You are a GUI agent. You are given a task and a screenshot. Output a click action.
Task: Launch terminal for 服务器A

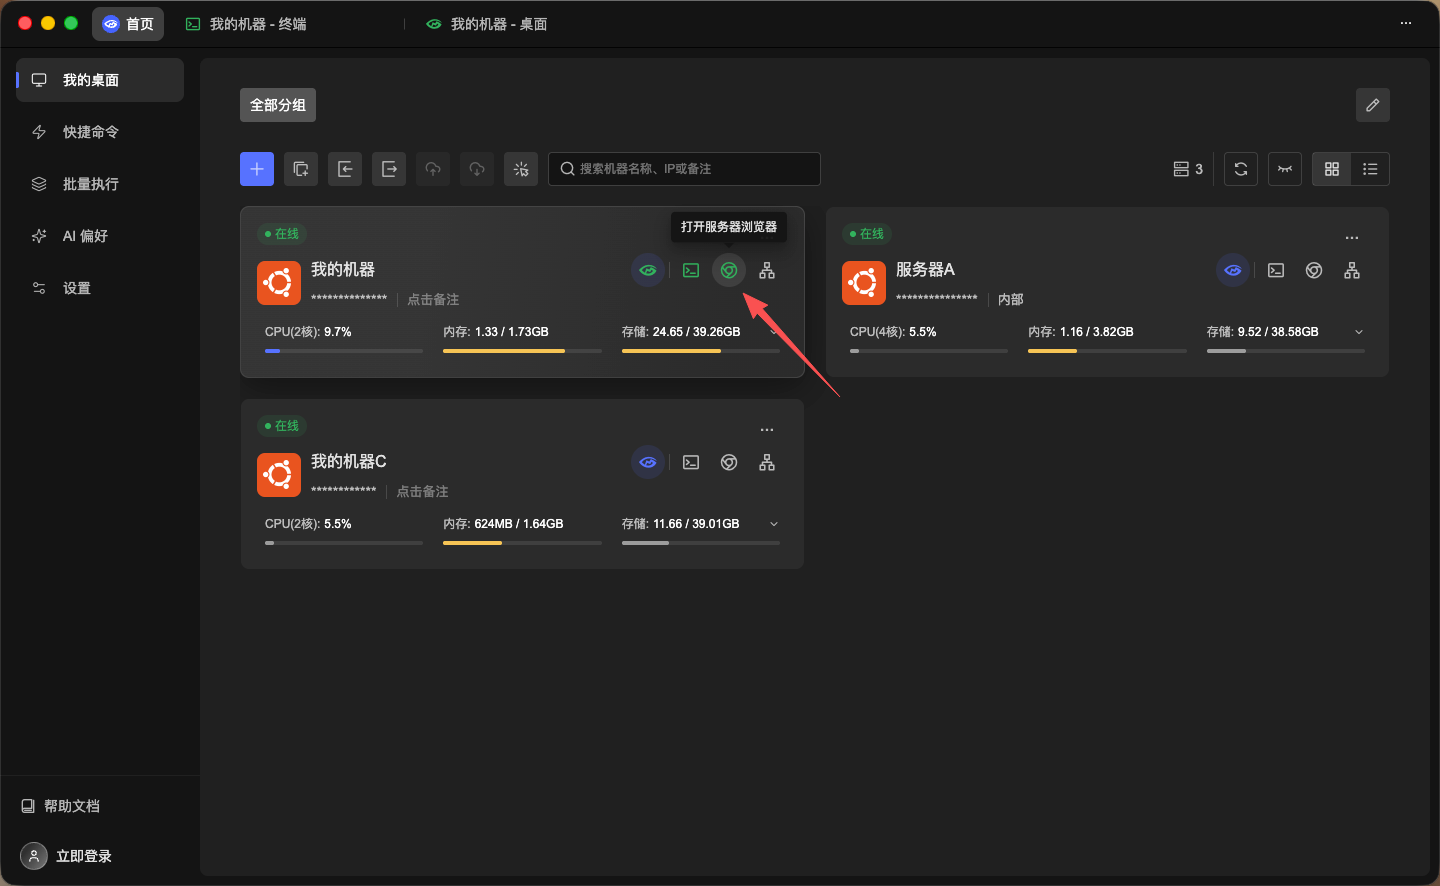(x=1276, y=270)
